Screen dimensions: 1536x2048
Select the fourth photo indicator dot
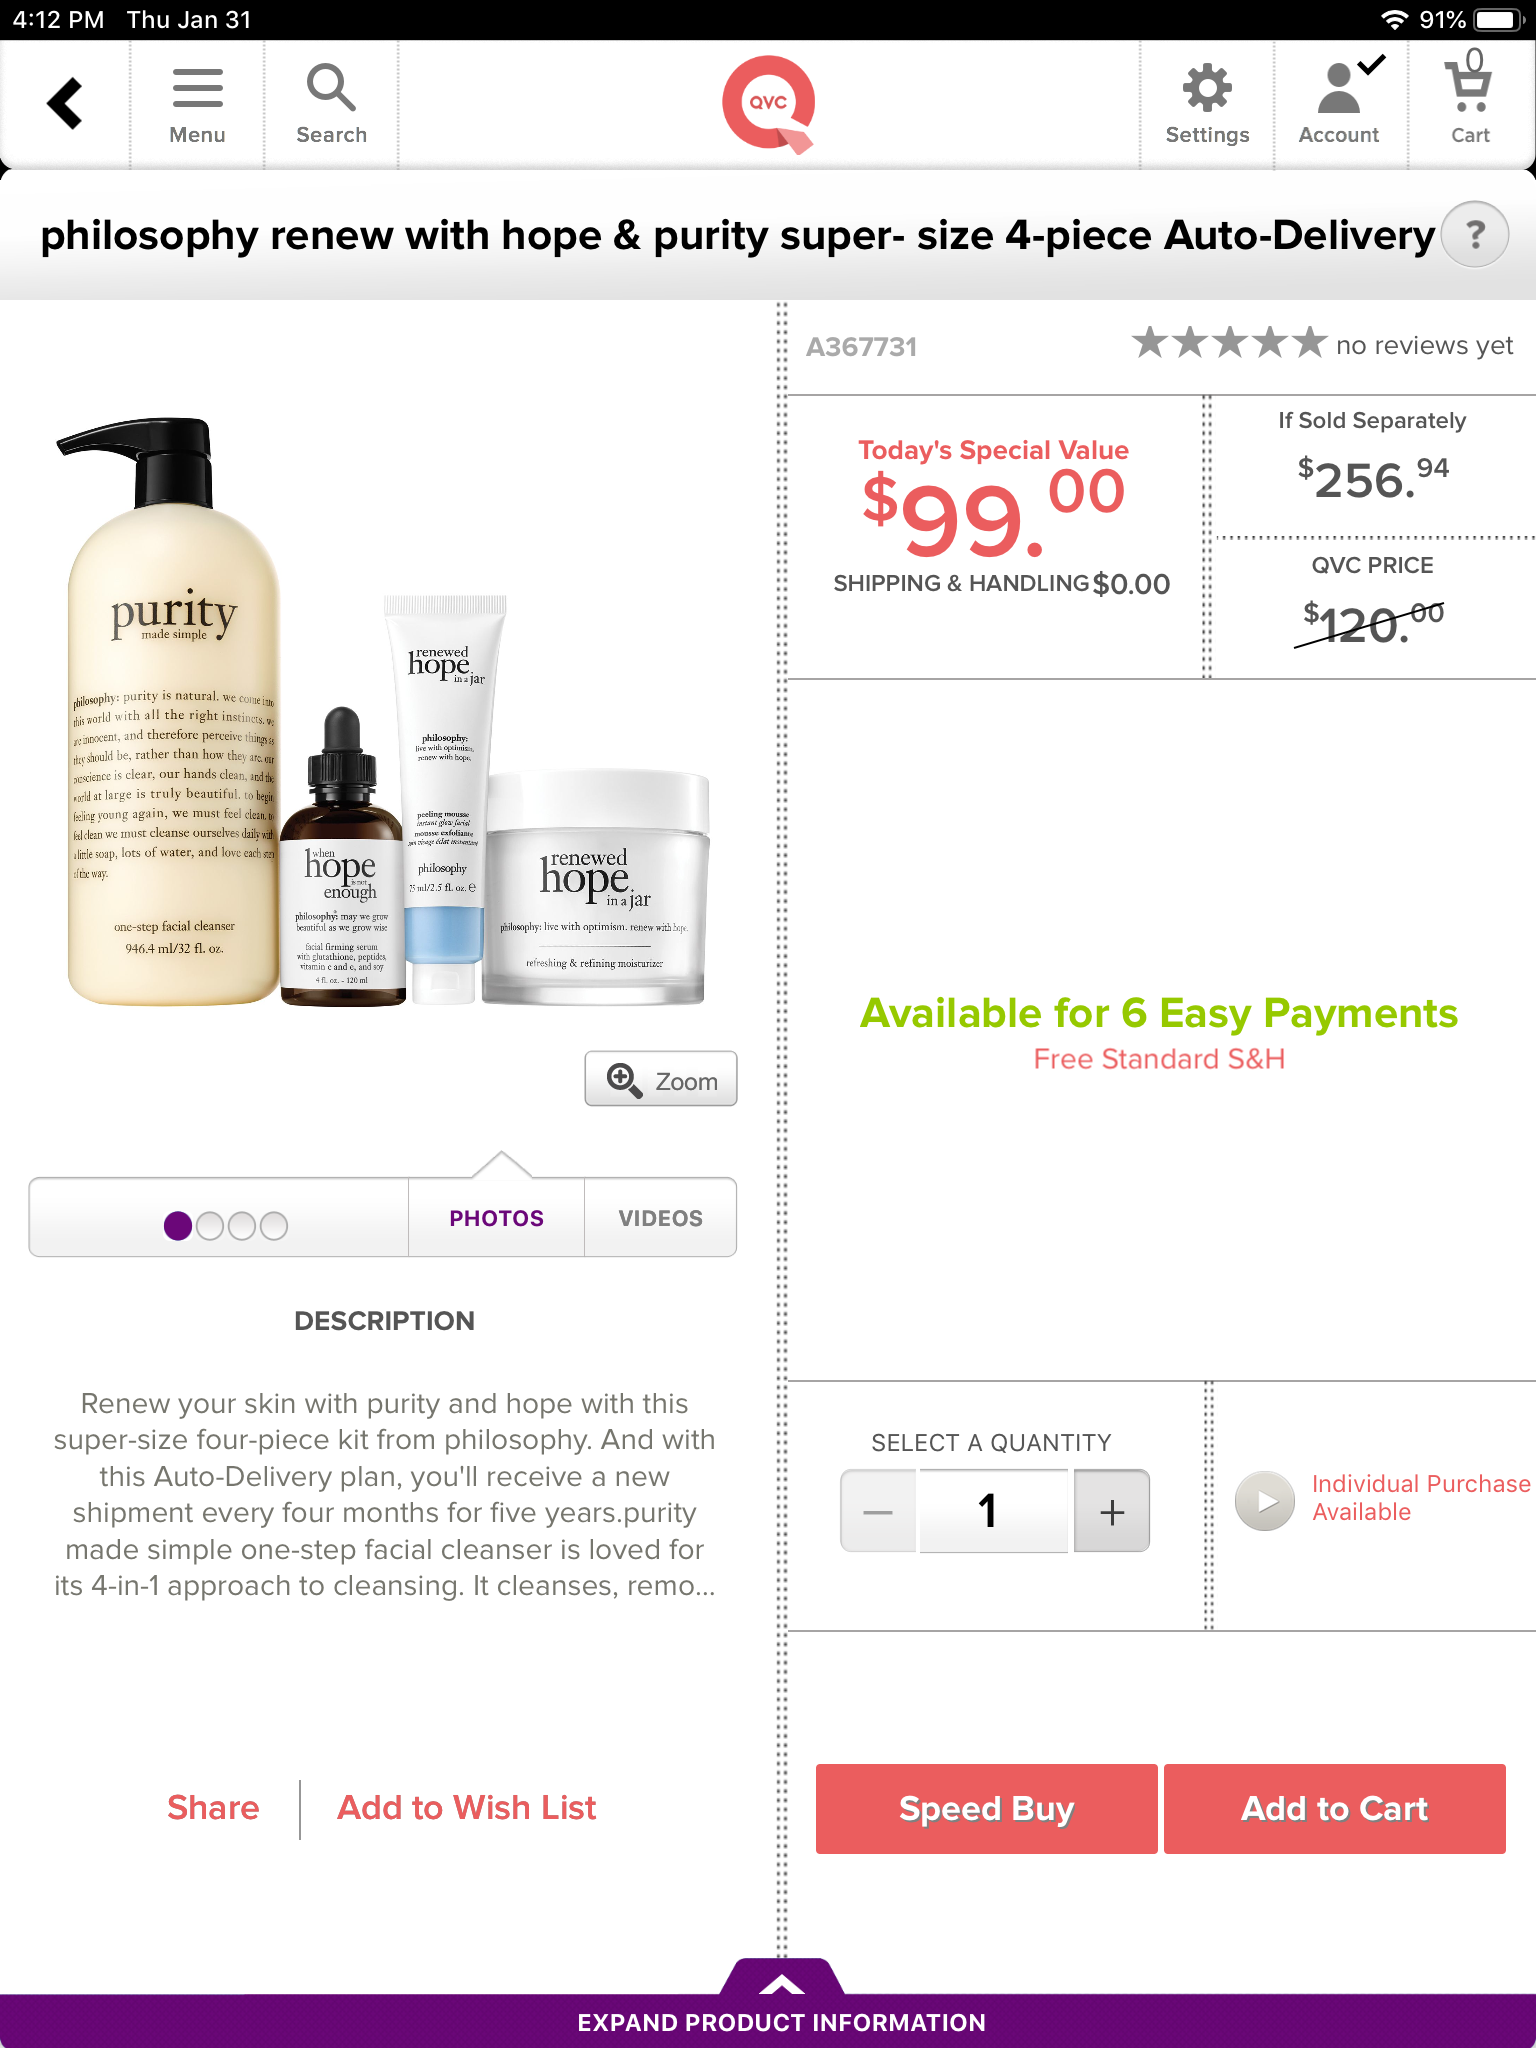[x=274, y=1225]
